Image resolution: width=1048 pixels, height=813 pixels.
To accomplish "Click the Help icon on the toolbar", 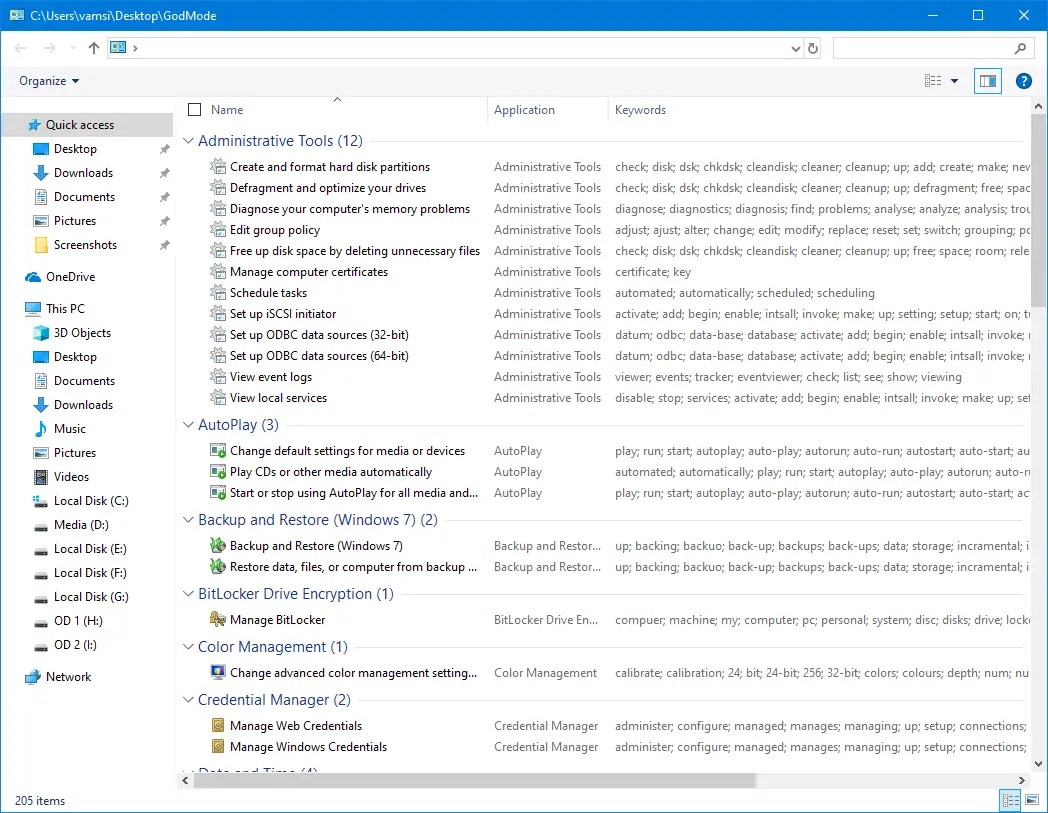I will (1023, 81).
